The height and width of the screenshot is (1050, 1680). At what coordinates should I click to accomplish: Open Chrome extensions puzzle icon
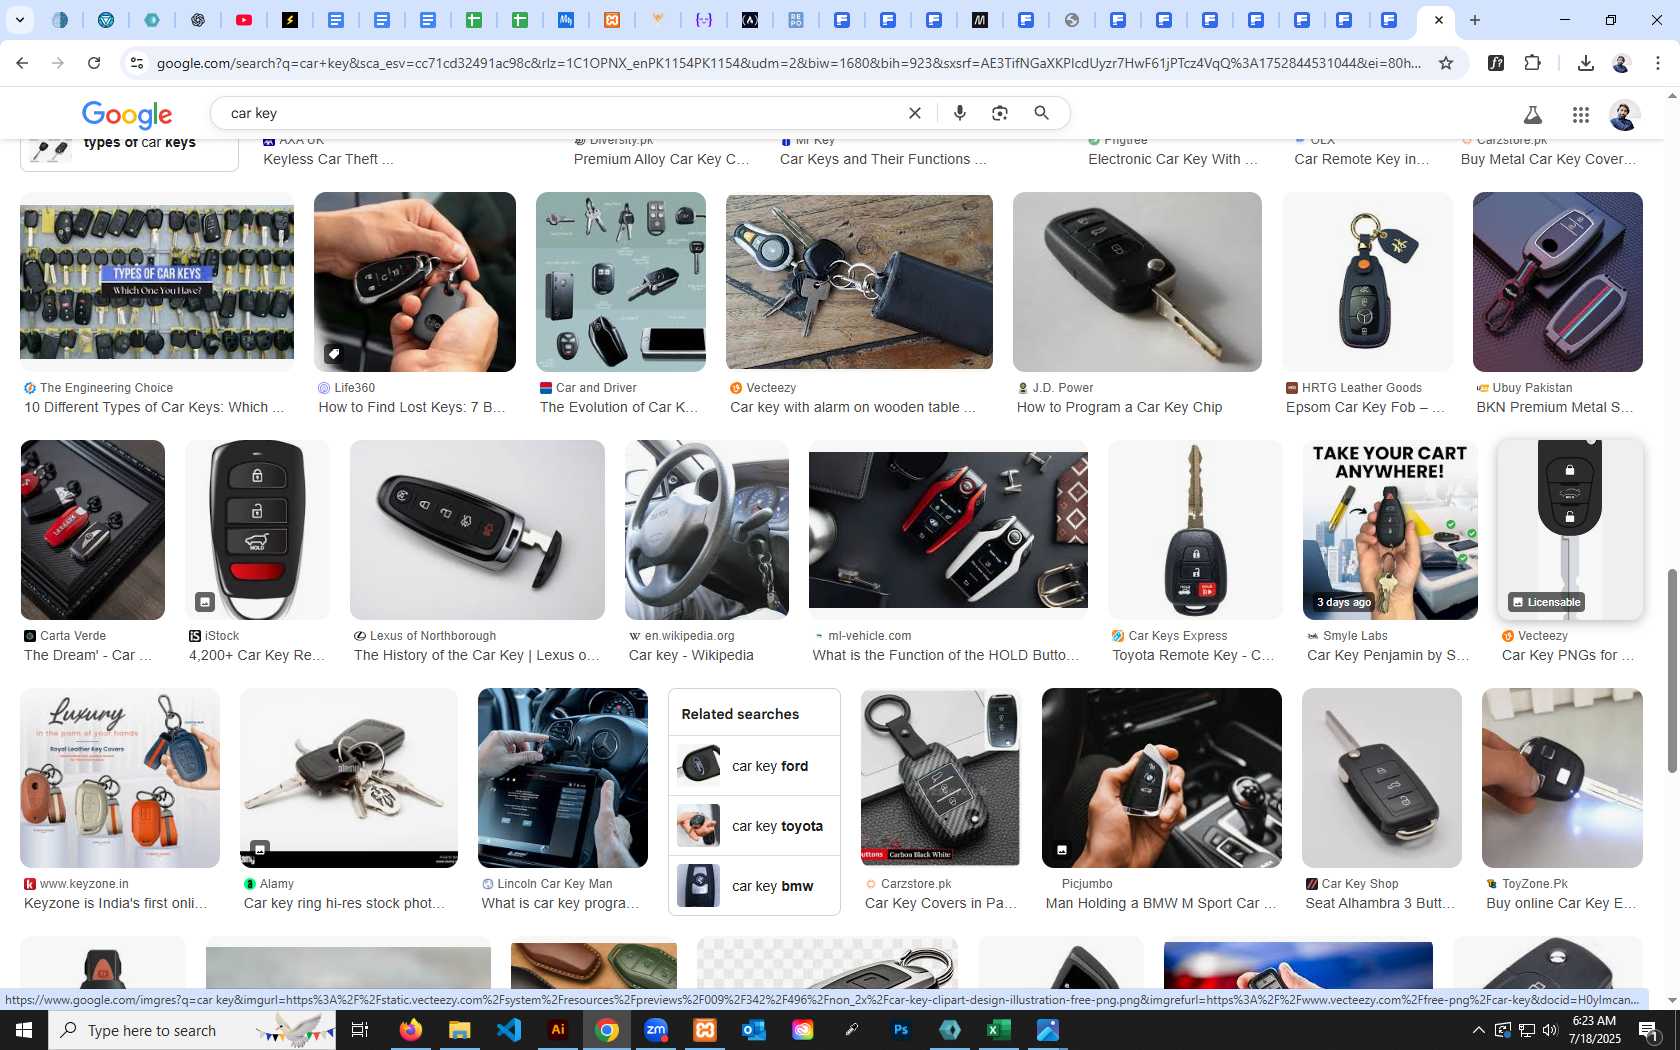click(x=1533, y=63)
